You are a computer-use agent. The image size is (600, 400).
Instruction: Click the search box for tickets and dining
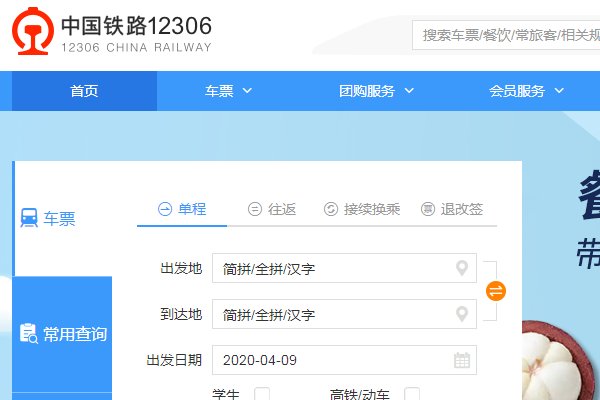pyautogui.click(x=506, y=35)
